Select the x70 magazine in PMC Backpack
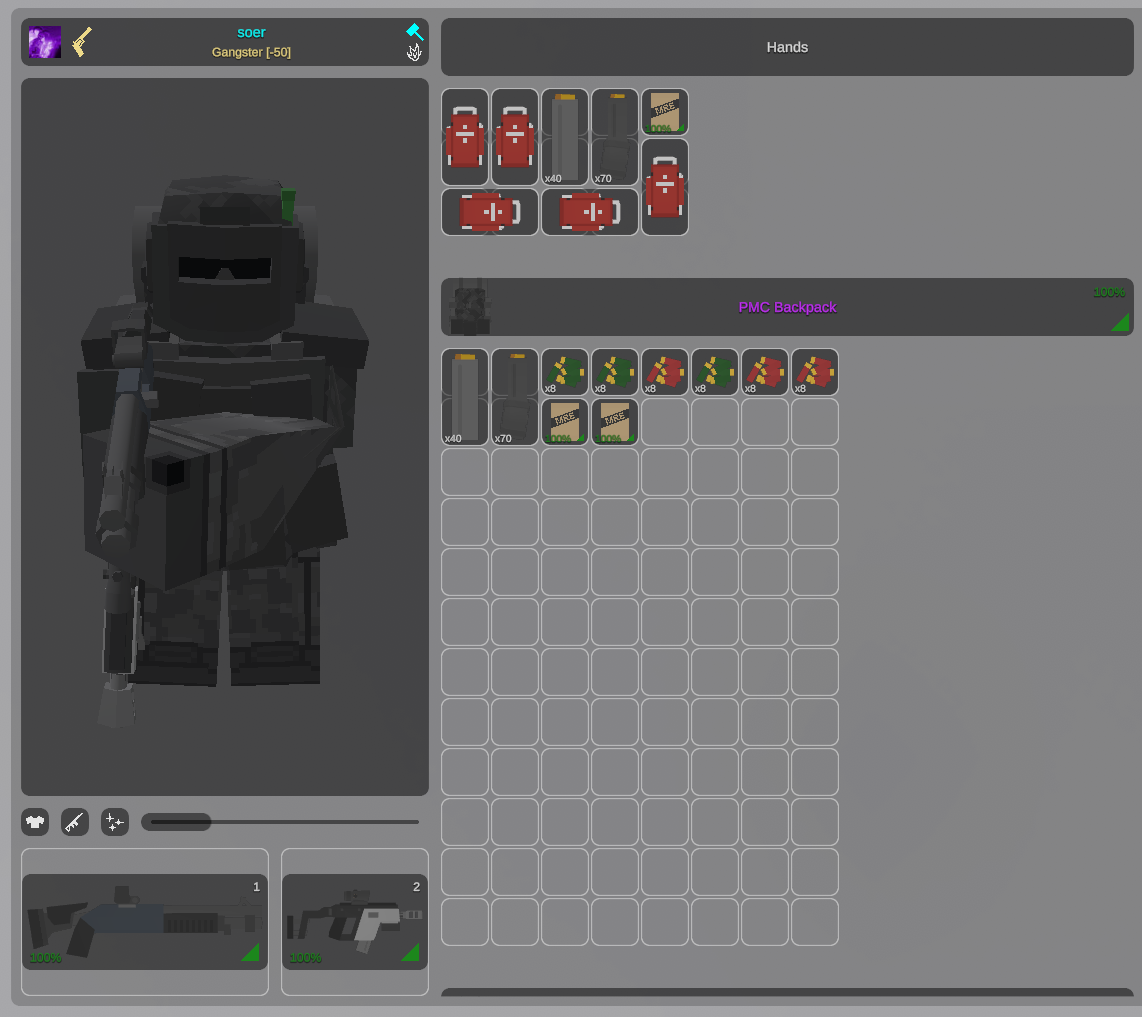The height and width of the screenshot is (1017, 1142). tap(515, 397)
